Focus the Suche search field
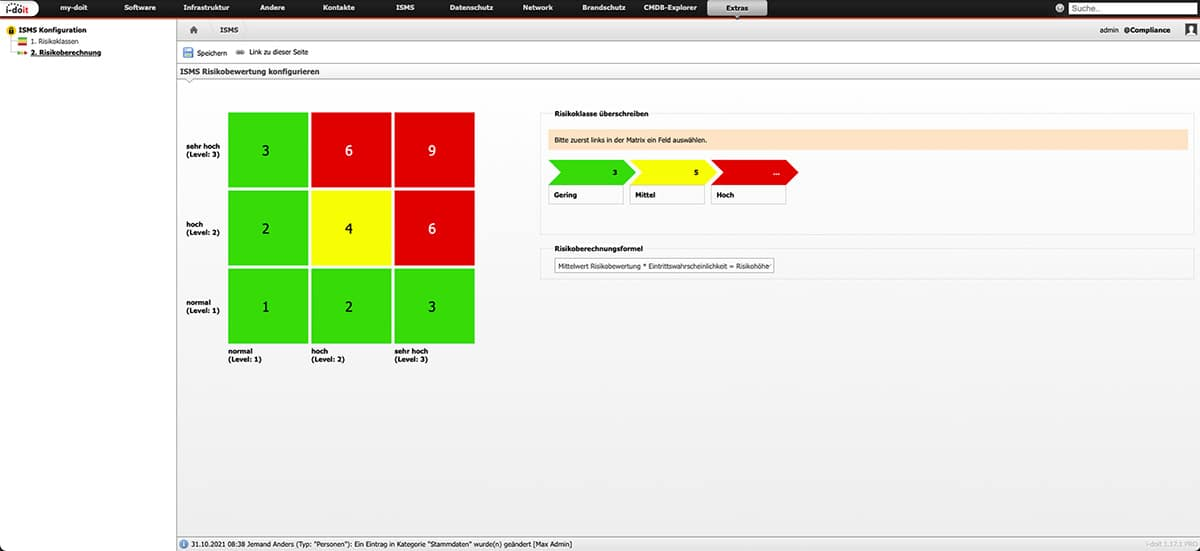The width and height of the screenshot is (1200, 551). [1132, 8]
